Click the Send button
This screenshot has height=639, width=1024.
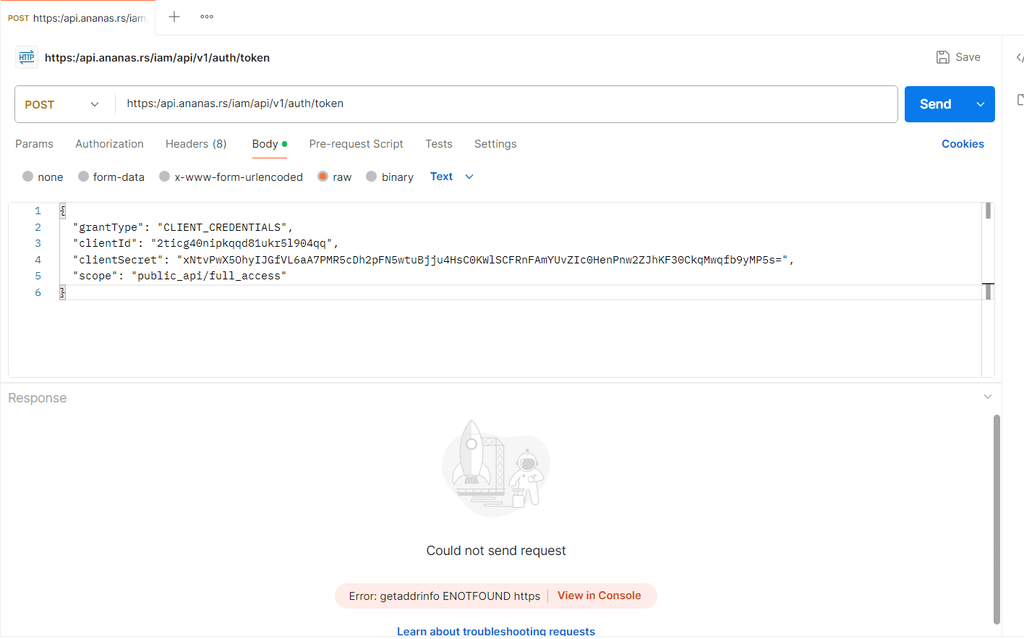935,103
